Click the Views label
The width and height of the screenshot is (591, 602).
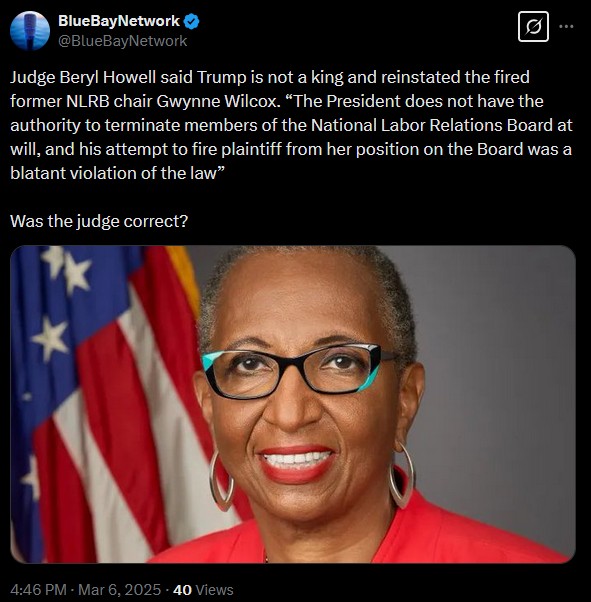[x=214, y=589]
